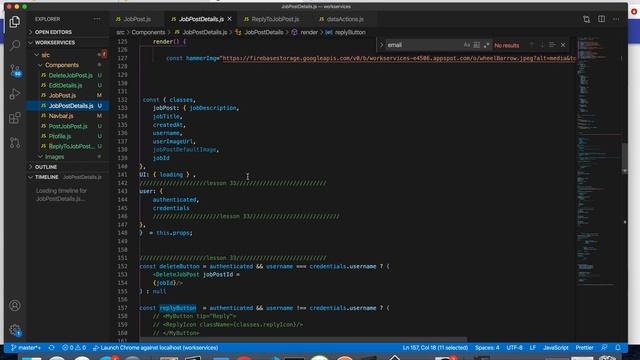Click the sync changes icon in status bar
Image resolution: width=640 pixels, height=360 pixels.
click(51, 348)
